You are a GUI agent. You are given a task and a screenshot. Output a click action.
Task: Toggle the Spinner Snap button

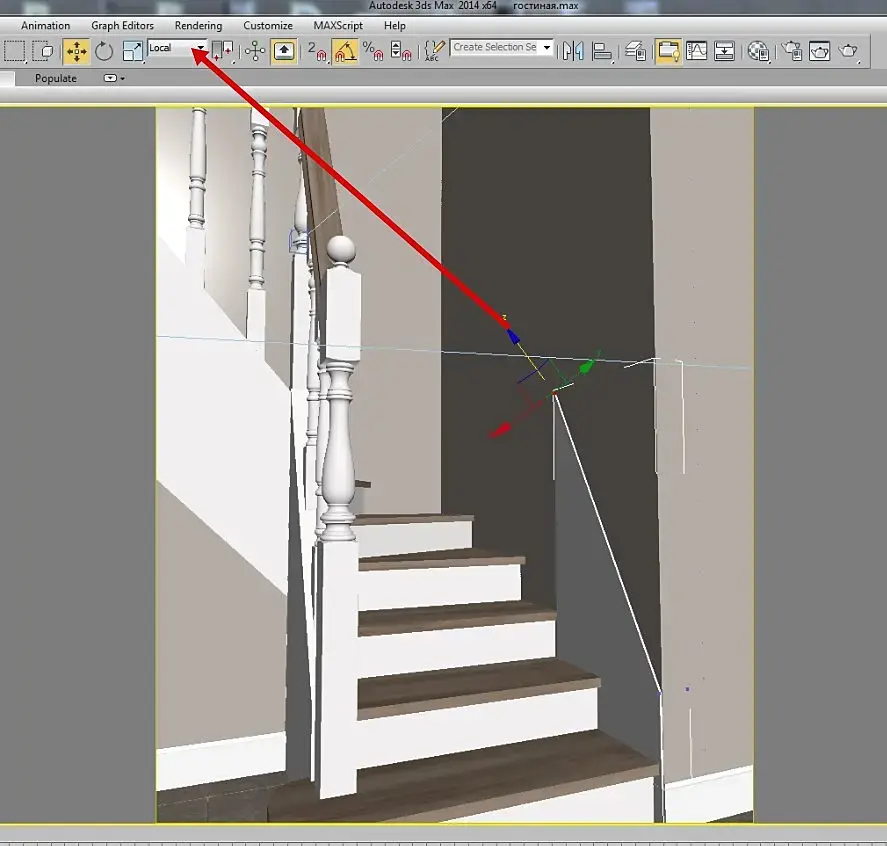(x=401, y=51)
